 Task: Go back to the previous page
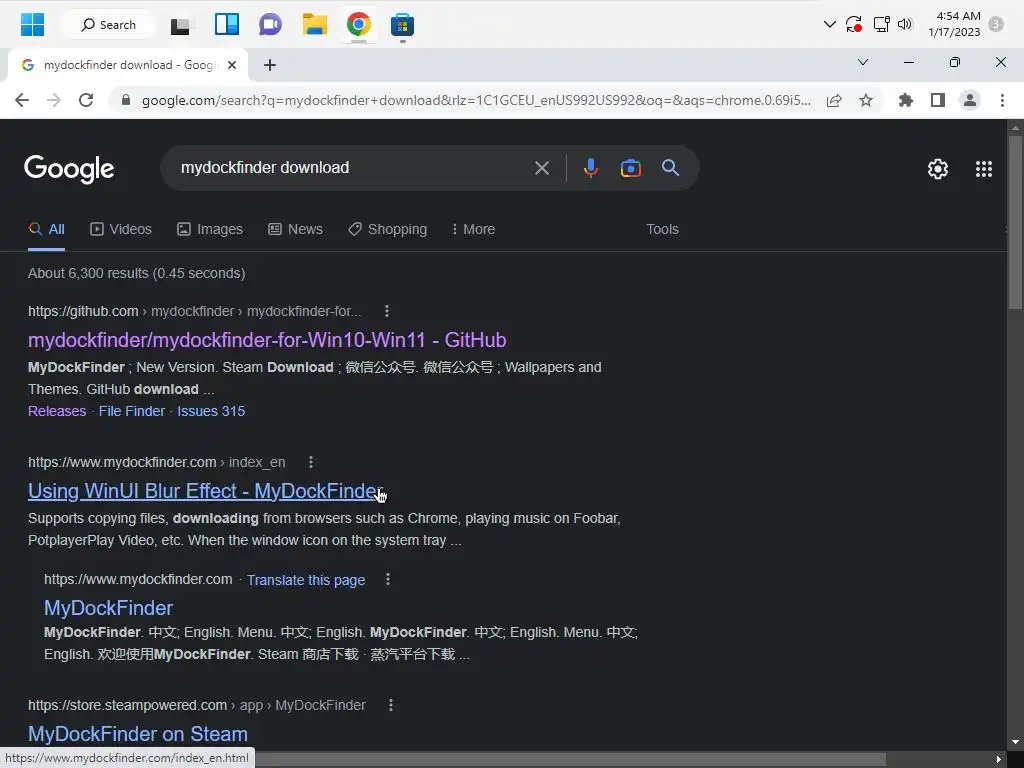(x=22, y=100)
